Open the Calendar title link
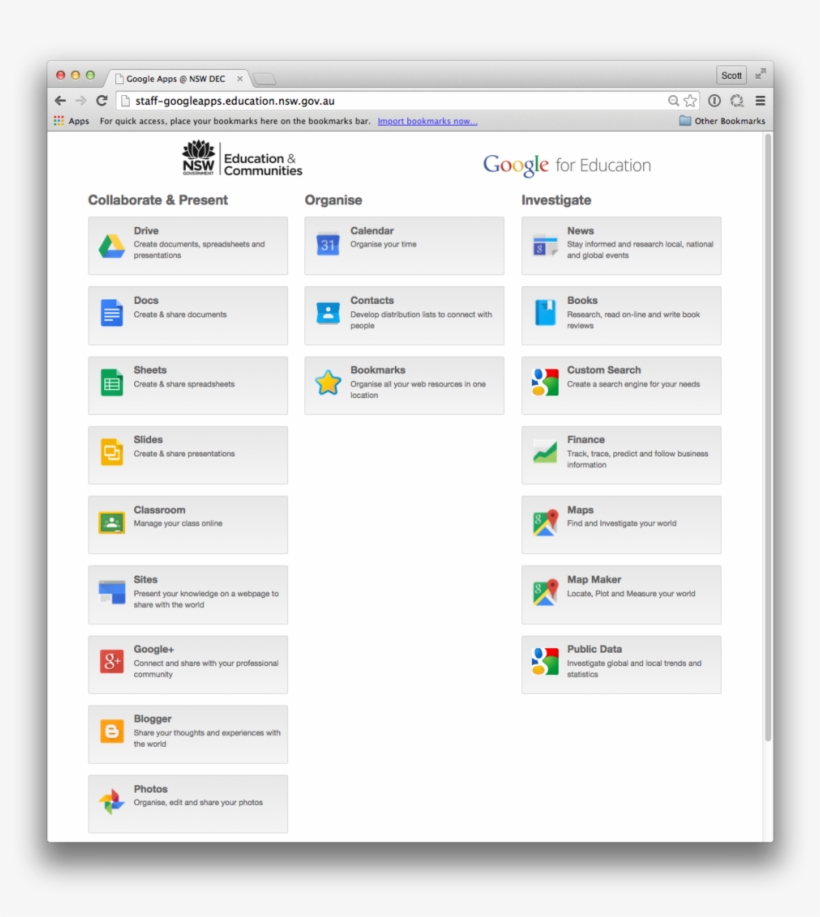820x917 pixels. (x=372, y=230)
